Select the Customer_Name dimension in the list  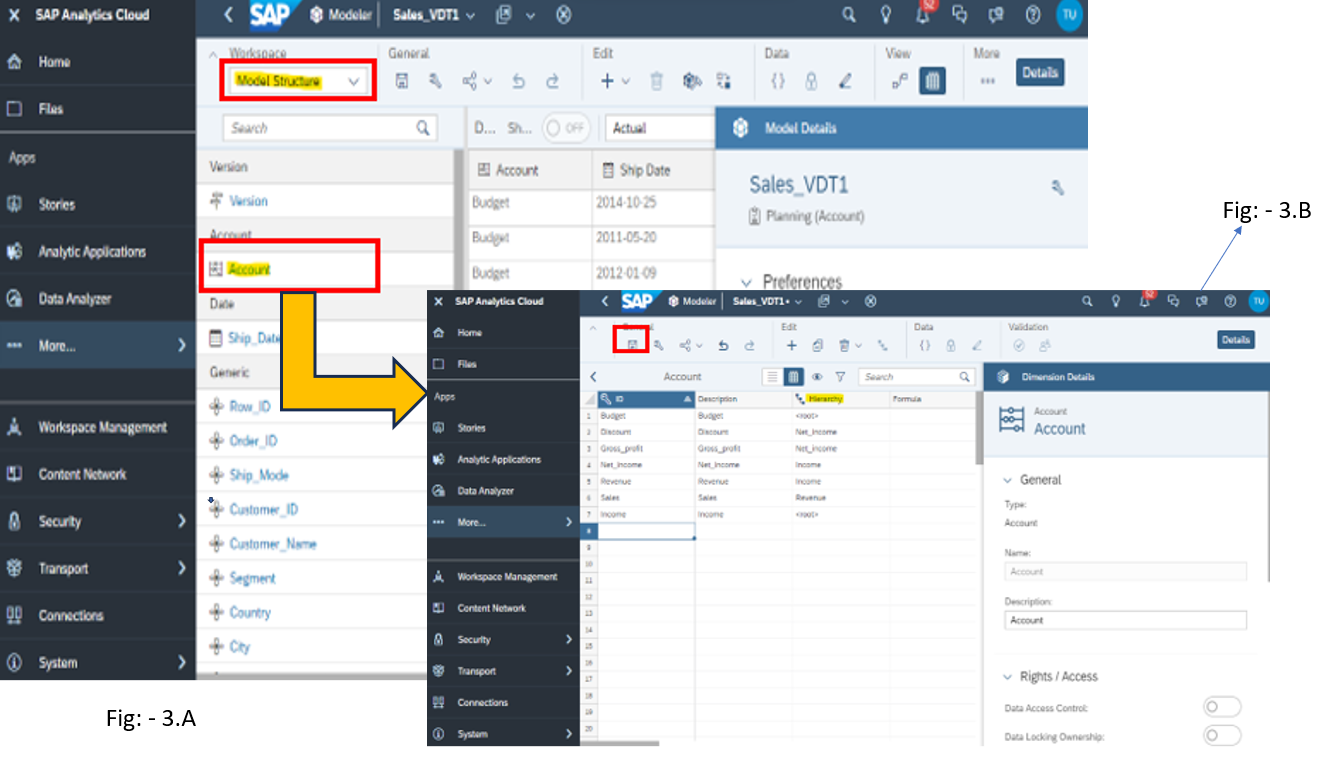tap(272, 544)
